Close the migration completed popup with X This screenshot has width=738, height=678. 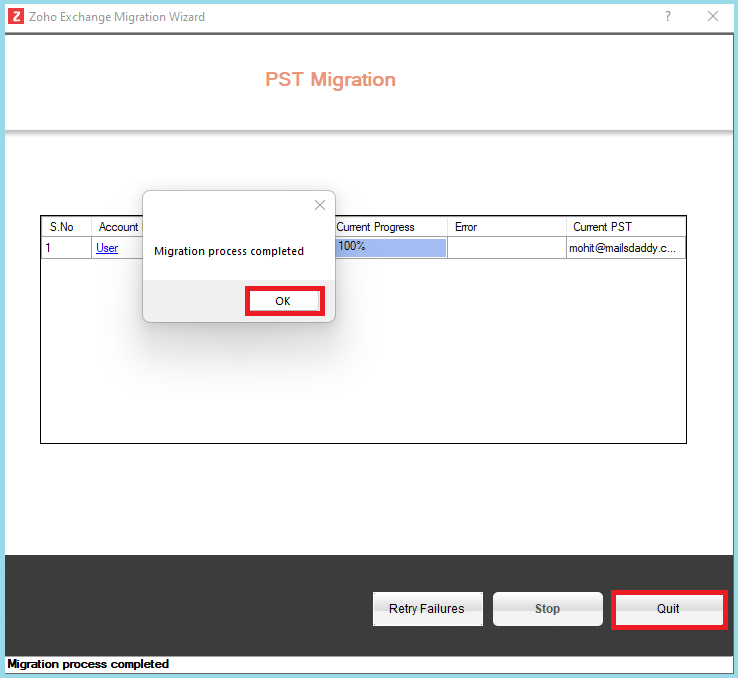click(320, 205)
